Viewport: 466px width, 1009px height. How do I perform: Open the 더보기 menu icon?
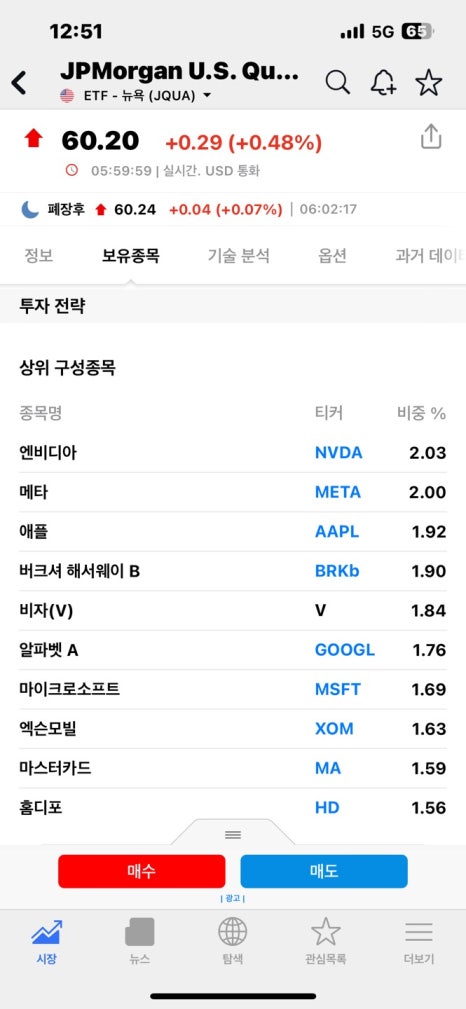coord(418,932)
